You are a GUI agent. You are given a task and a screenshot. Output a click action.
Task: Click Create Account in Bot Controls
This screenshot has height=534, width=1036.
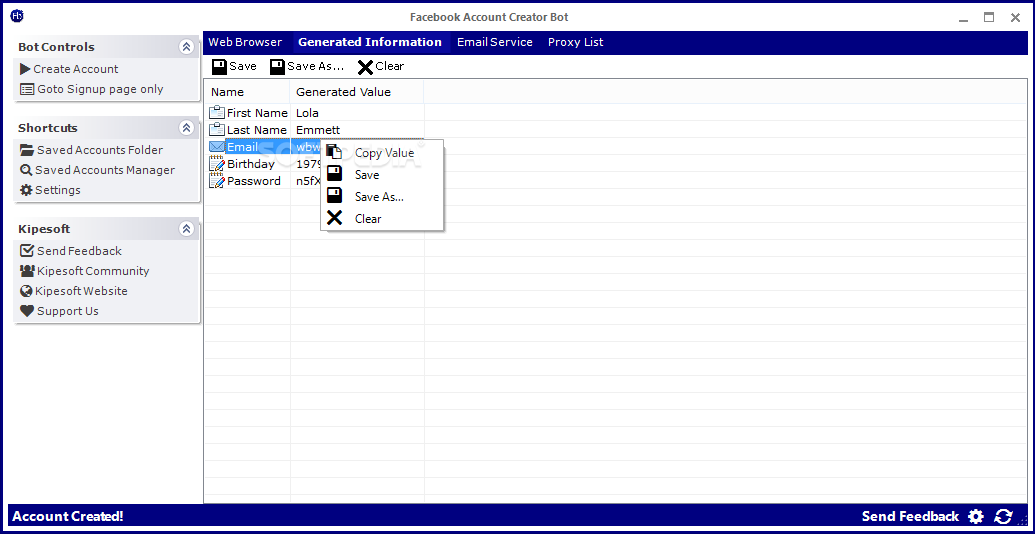pyautogui.click(x=75, y=69)
